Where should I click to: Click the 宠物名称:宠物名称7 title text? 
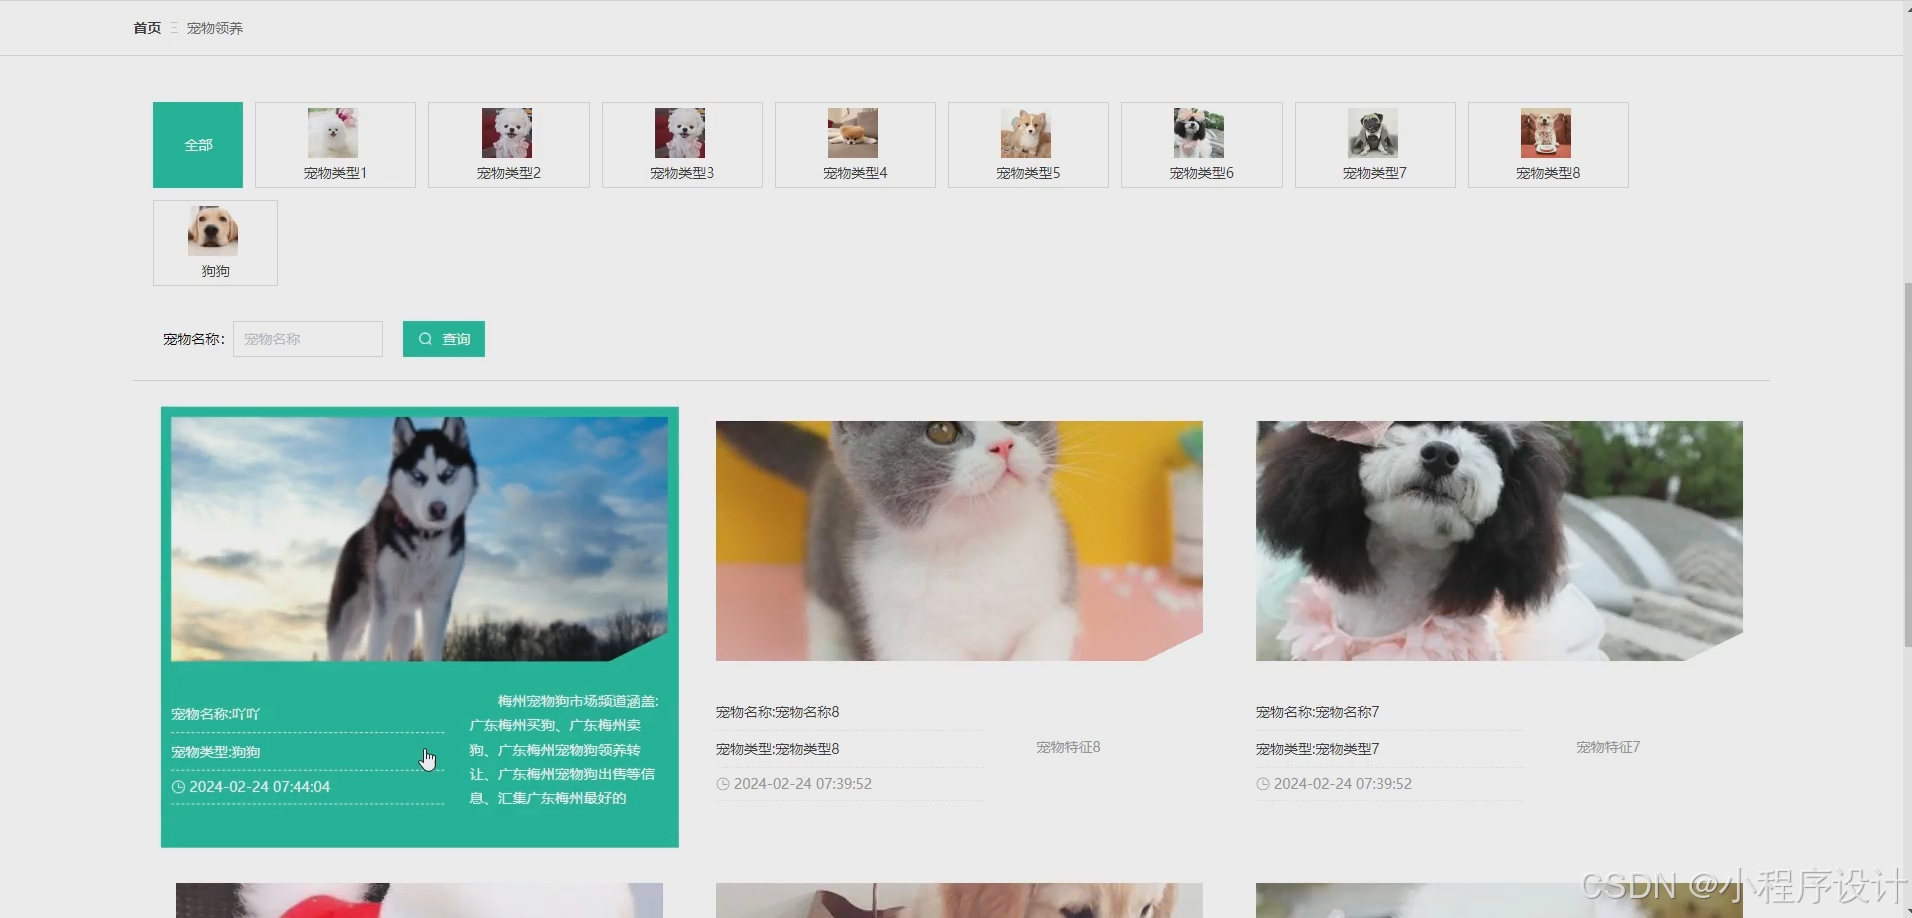[x=1317, y=712]
